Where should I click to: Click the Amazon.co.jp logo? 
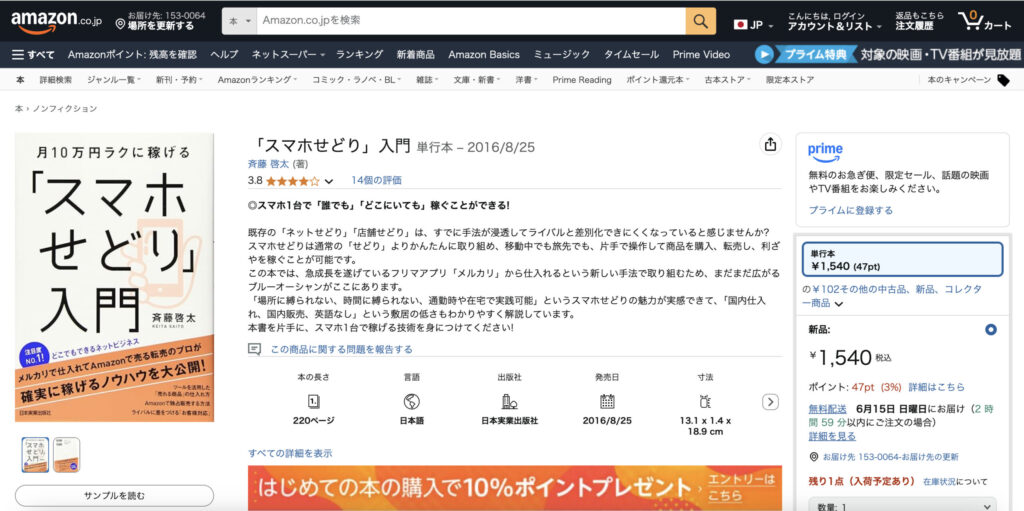coord(56,22)
